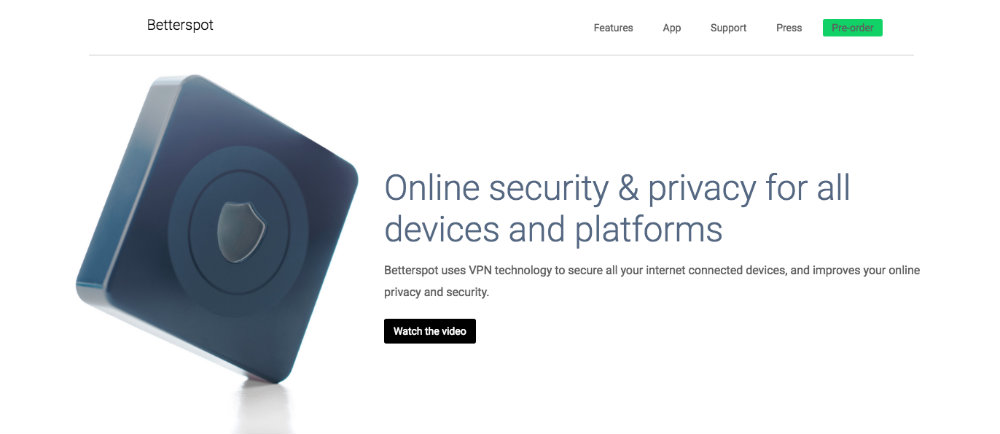This screenshot has width=1000, height=434.
Task: Open the Features navigation link
Action: (613, 28)
